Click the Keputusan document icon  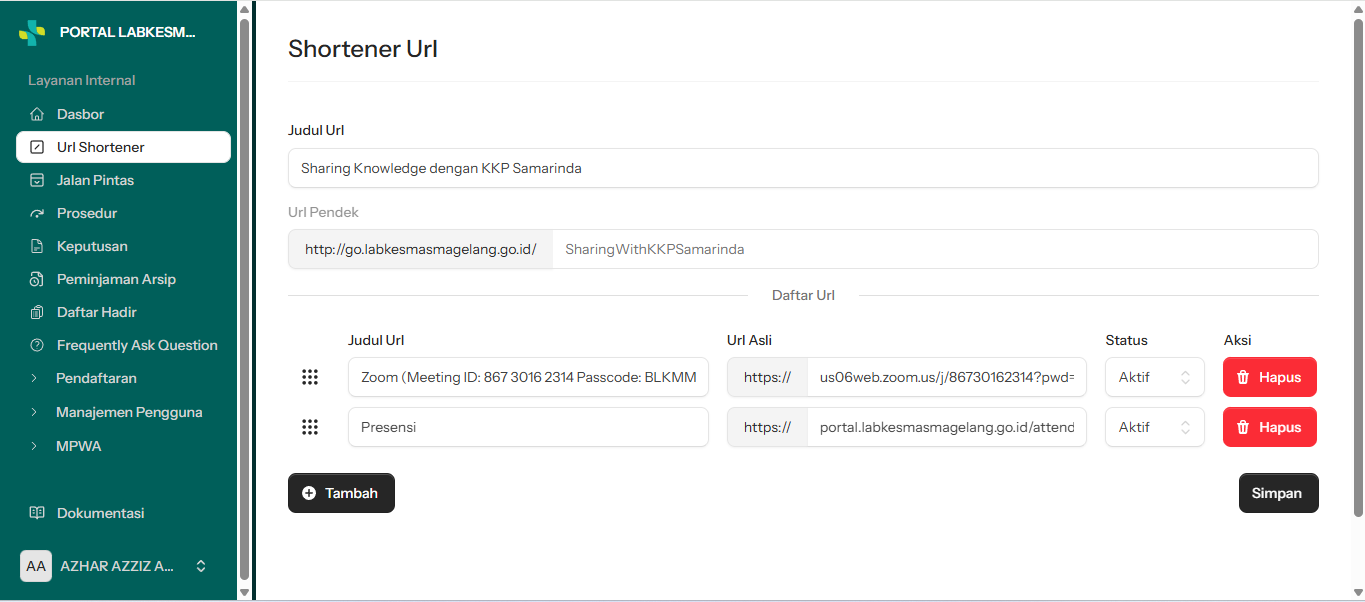(37, 246)
